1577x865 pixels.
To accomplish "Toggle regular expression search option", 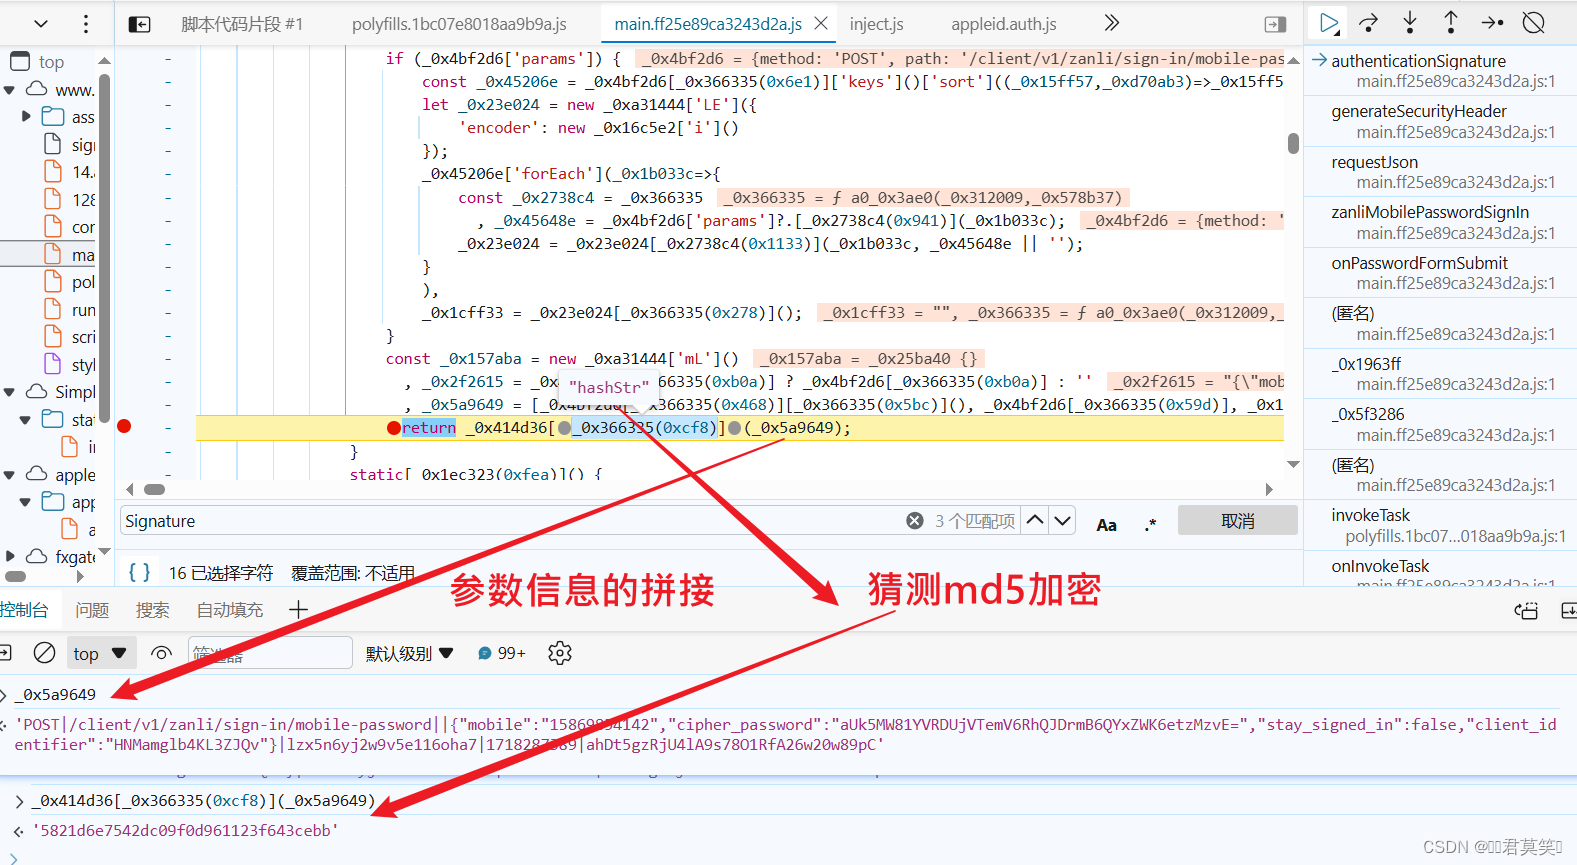I will coord(1151,524).
